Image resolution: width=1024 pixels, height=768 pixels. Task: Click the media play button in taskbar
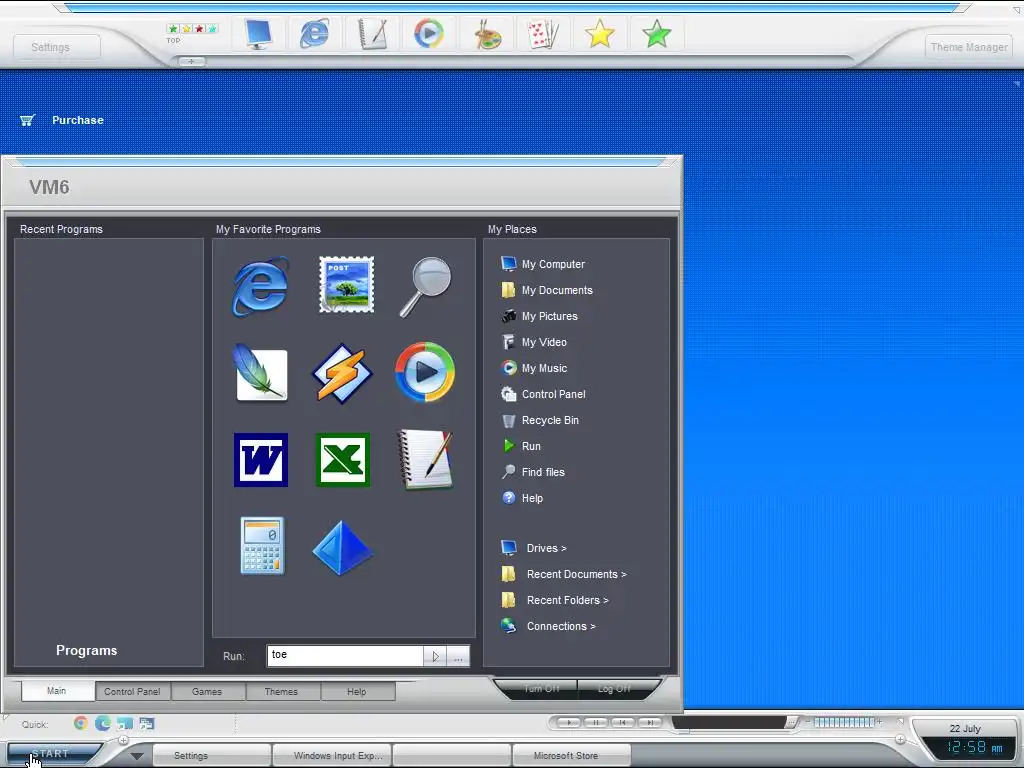coord(569,722)
